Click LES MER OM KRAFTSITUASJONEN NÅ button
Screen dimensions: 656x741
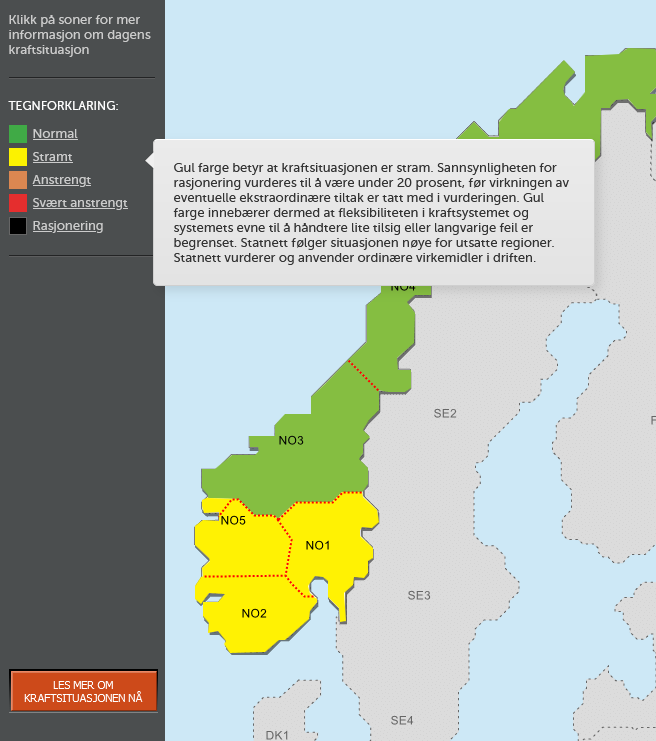coord(83,691)
